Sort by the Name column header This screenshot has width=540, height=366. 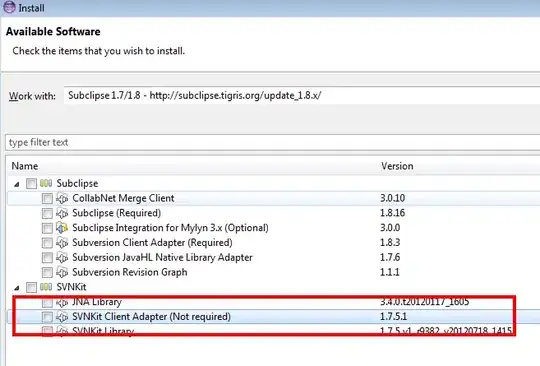point(25,166)
